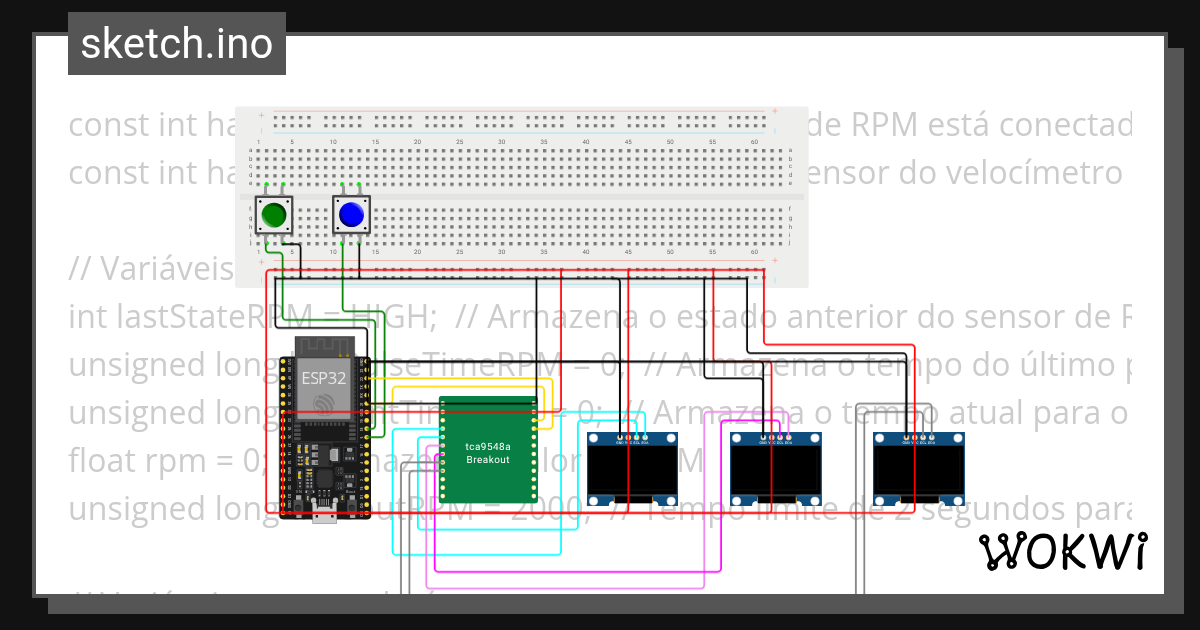Click the VCC pin on the left OLED
The width and height of the screenshot is (1200, 630).
(628, 435)
